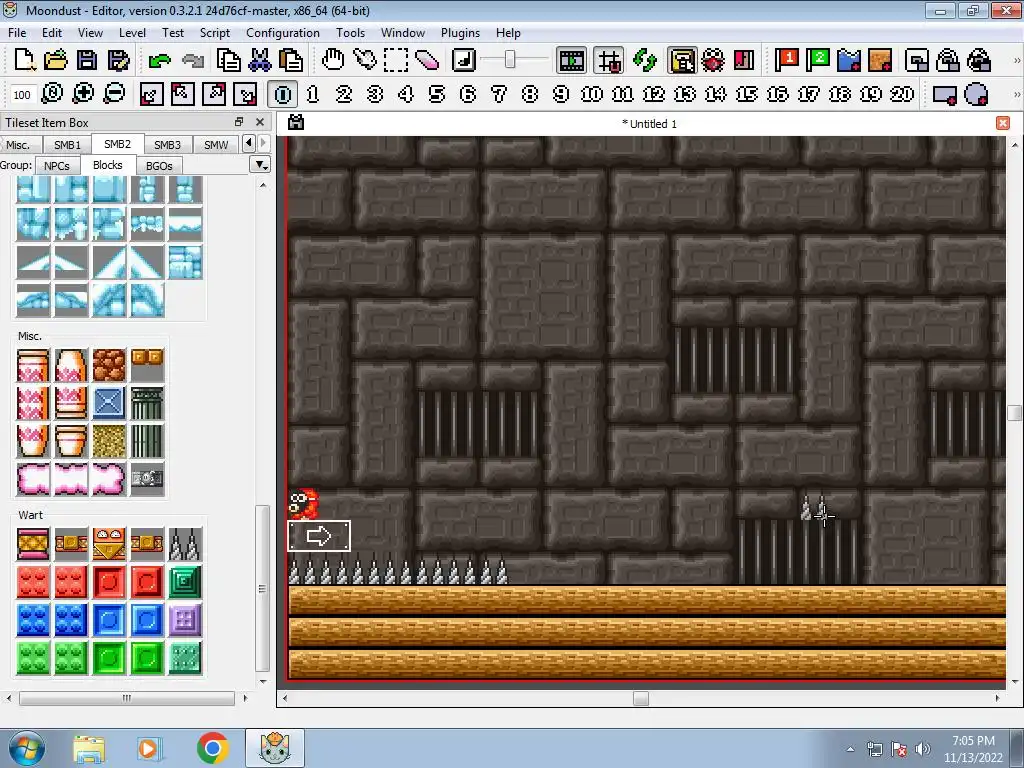The image size is (1024, 768).
Task: Open the Plugins menu
Action: coord(460,33)
